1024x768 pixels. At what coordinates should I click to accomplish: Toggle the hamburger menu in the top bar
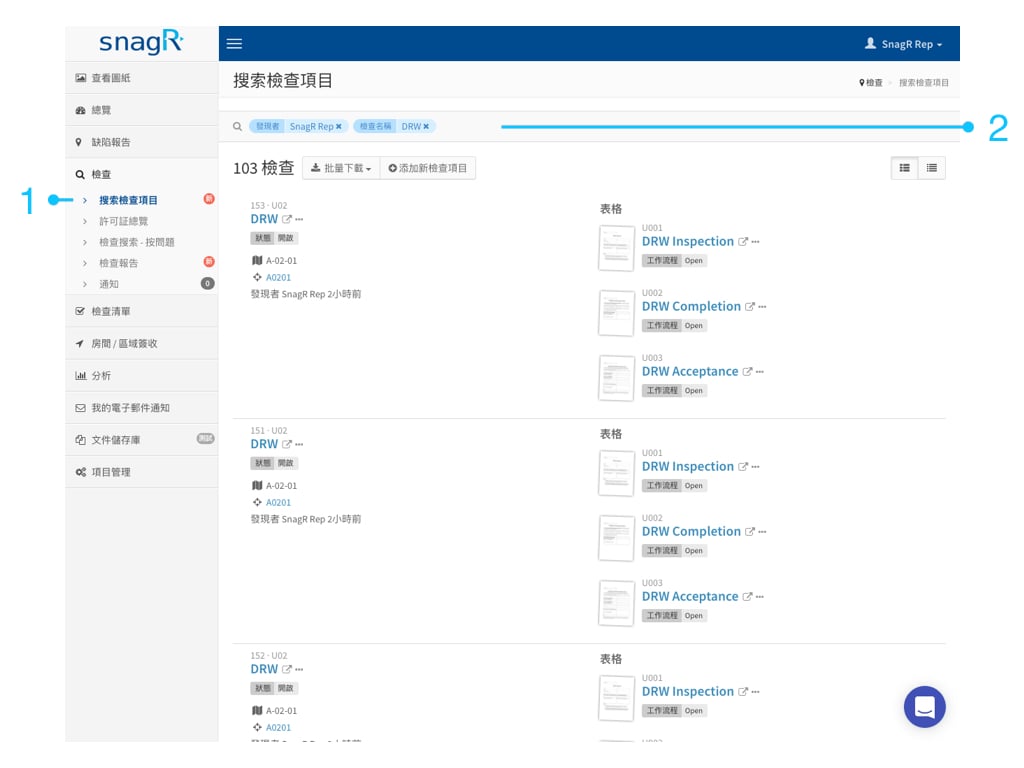(234, 44)
